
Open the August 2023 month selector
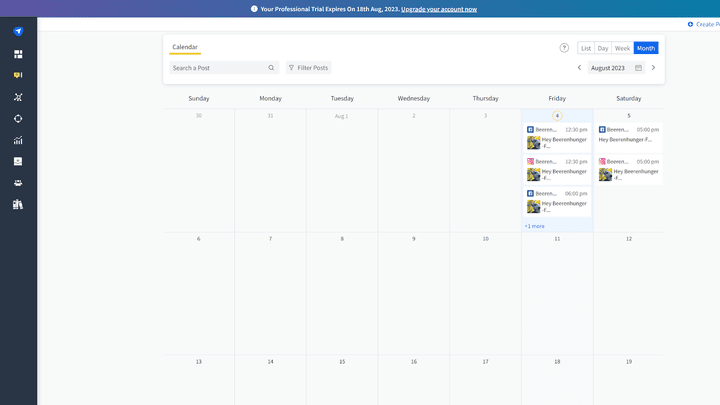[x=616, y=68]
